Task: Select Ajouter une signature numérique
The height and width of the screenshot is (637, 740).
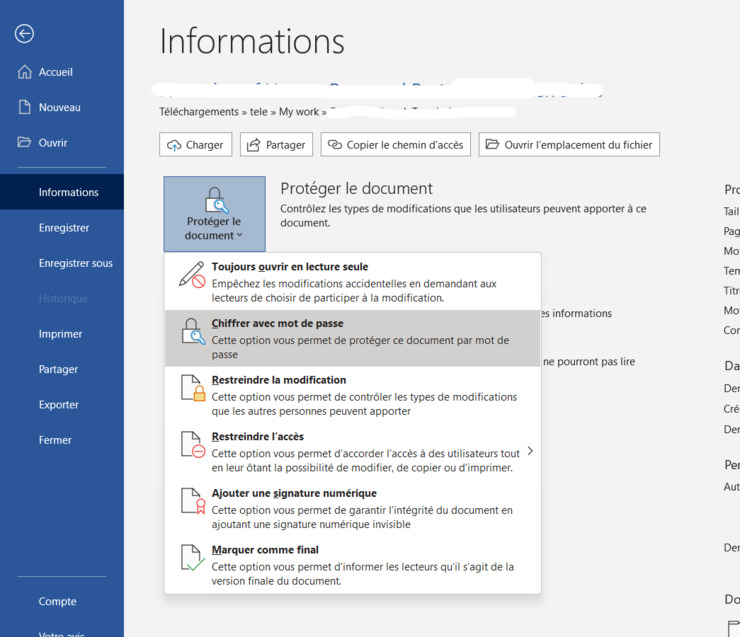Action: click(x=352, y=508)
